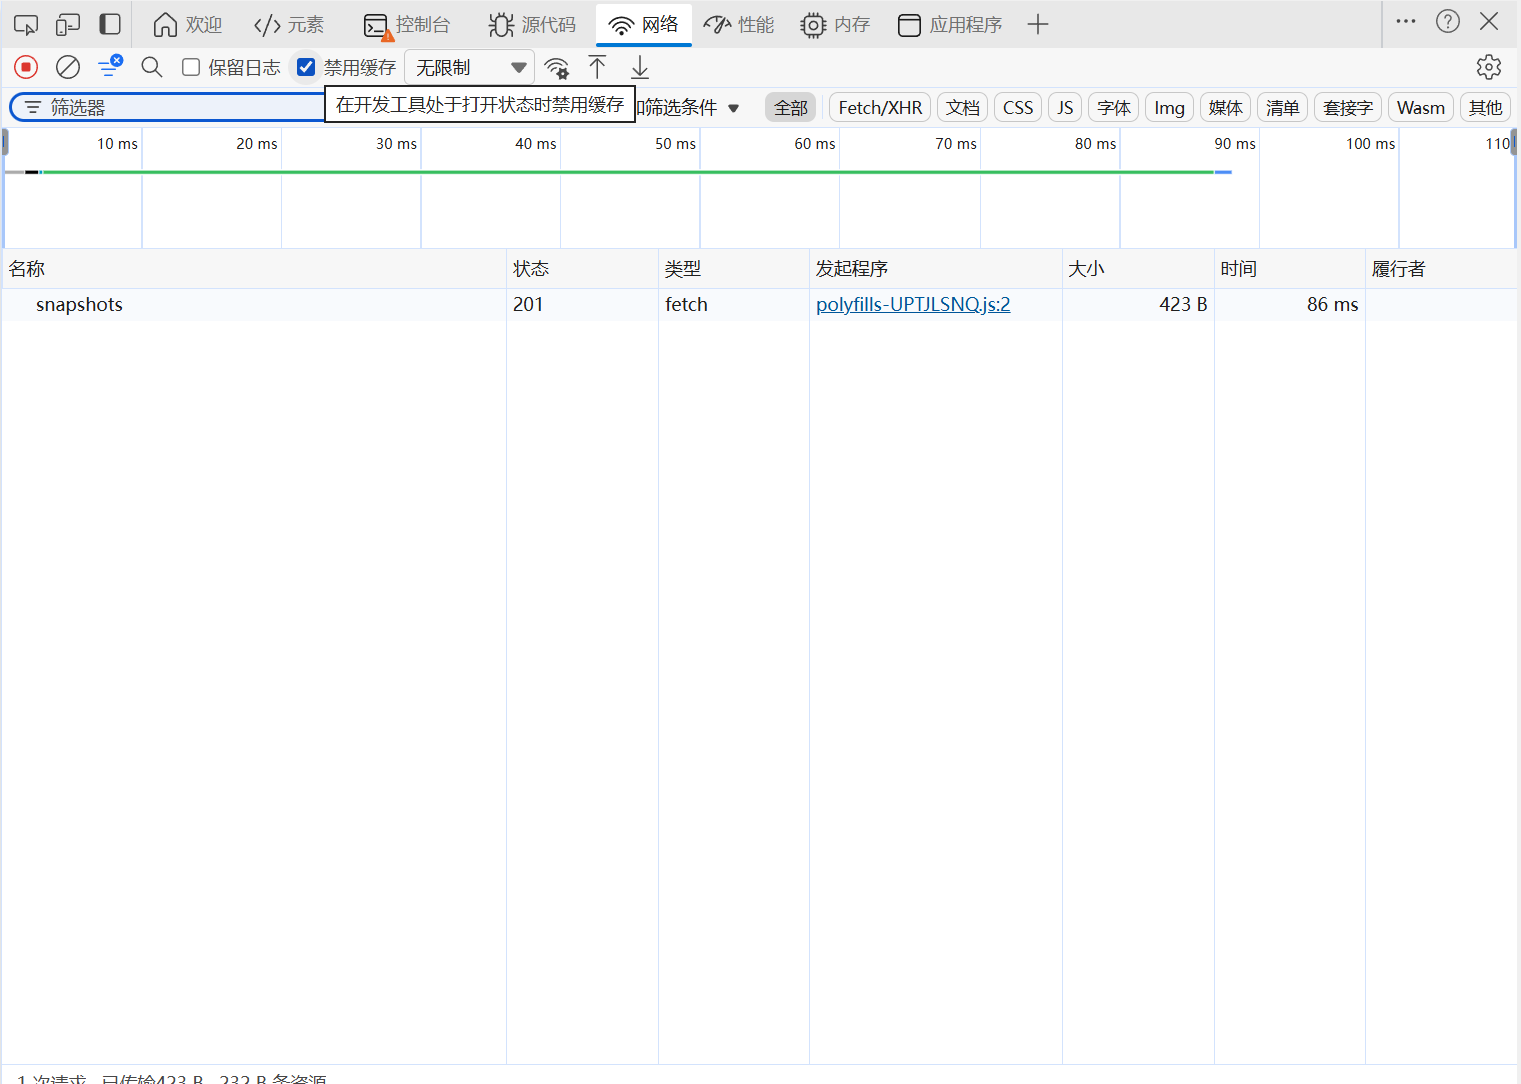Open network search magnifier
Viewport: 1521px width, 1084px height.
[152, 67]
